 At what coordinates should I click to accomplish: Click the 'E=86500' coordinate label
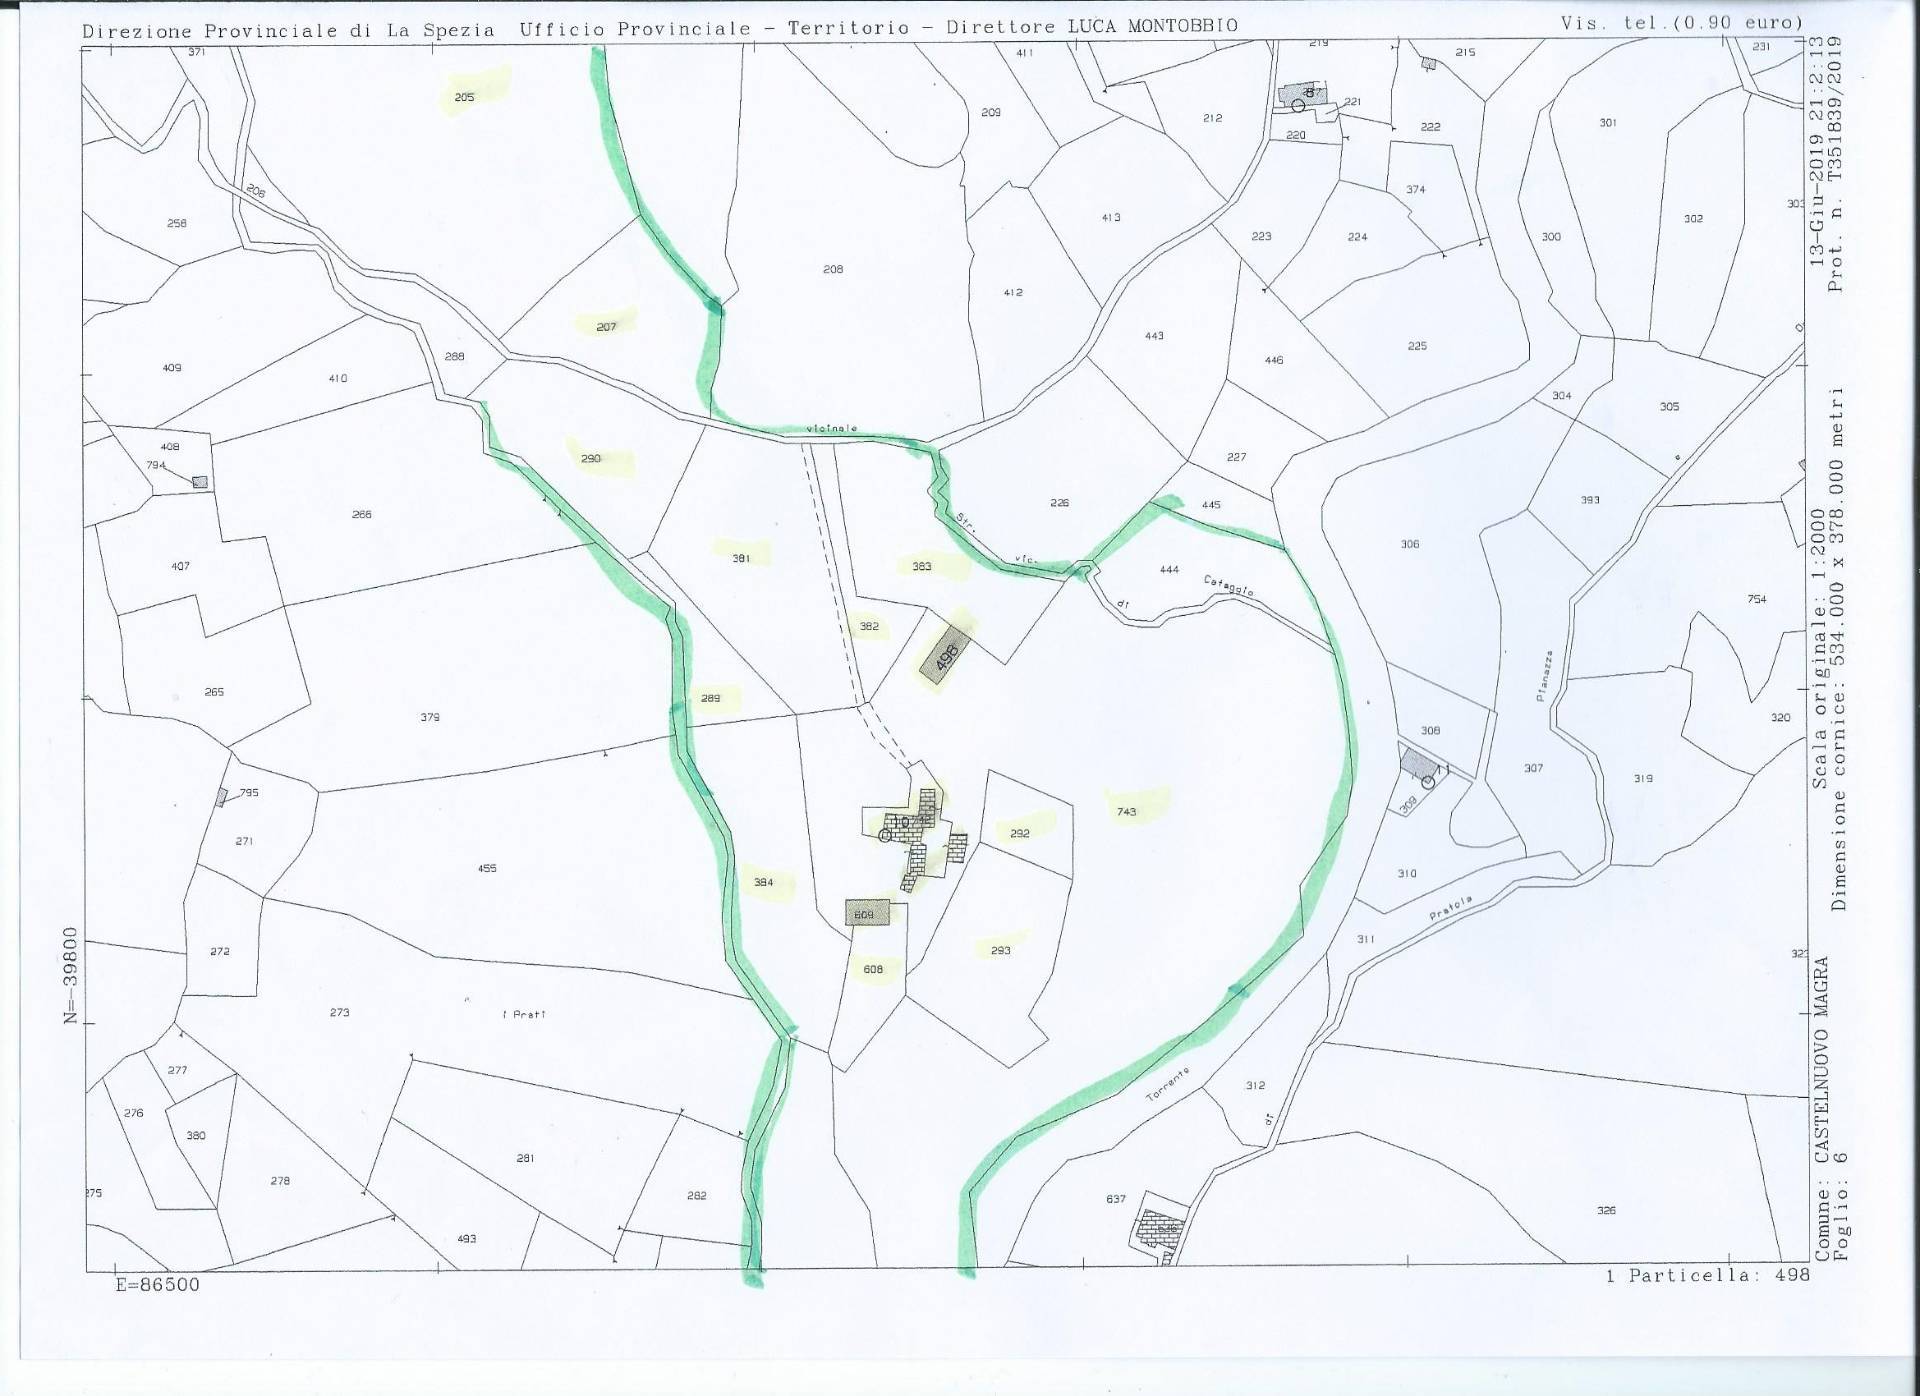[x=157, y=1285]
